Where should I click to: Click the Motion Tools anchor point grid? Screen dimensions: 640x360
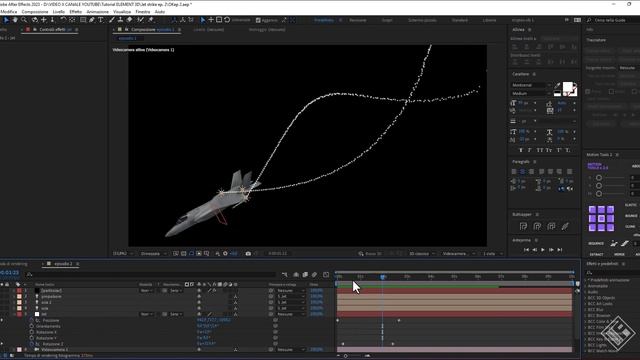pyautogui.click(x=601, y=218)
